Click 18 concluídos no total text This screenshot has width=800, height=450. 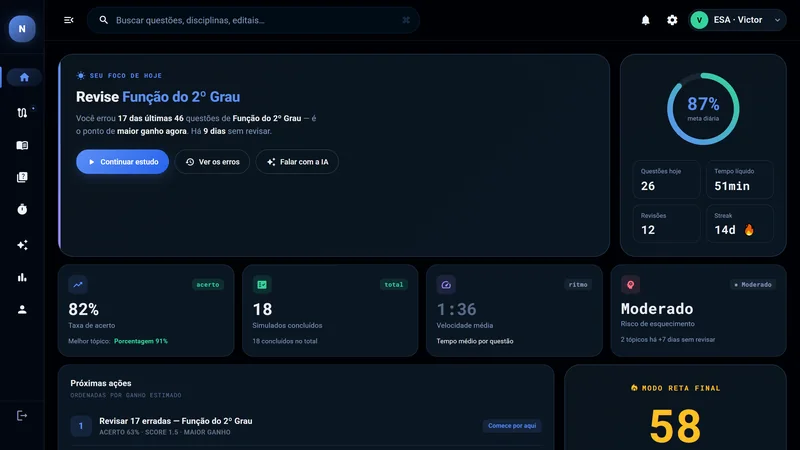click(285, 341)
